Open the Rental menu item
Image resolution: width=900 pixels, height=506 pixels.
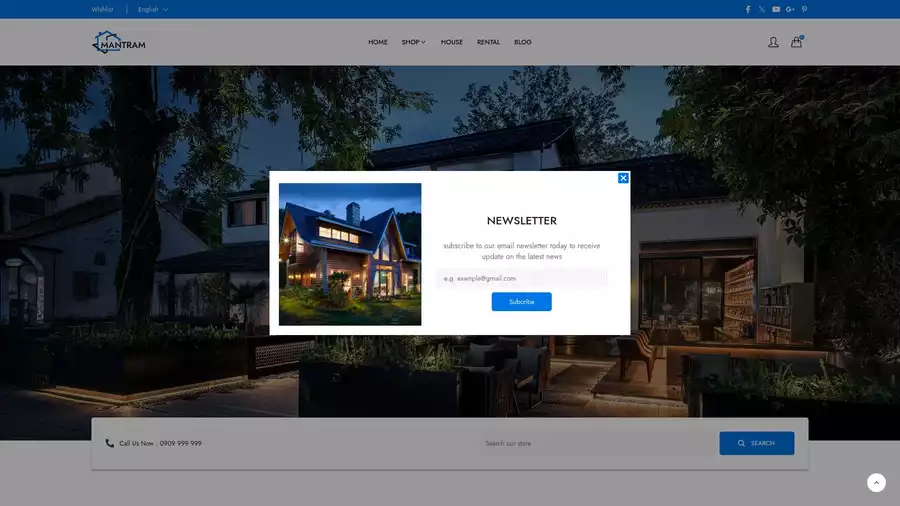488,42
